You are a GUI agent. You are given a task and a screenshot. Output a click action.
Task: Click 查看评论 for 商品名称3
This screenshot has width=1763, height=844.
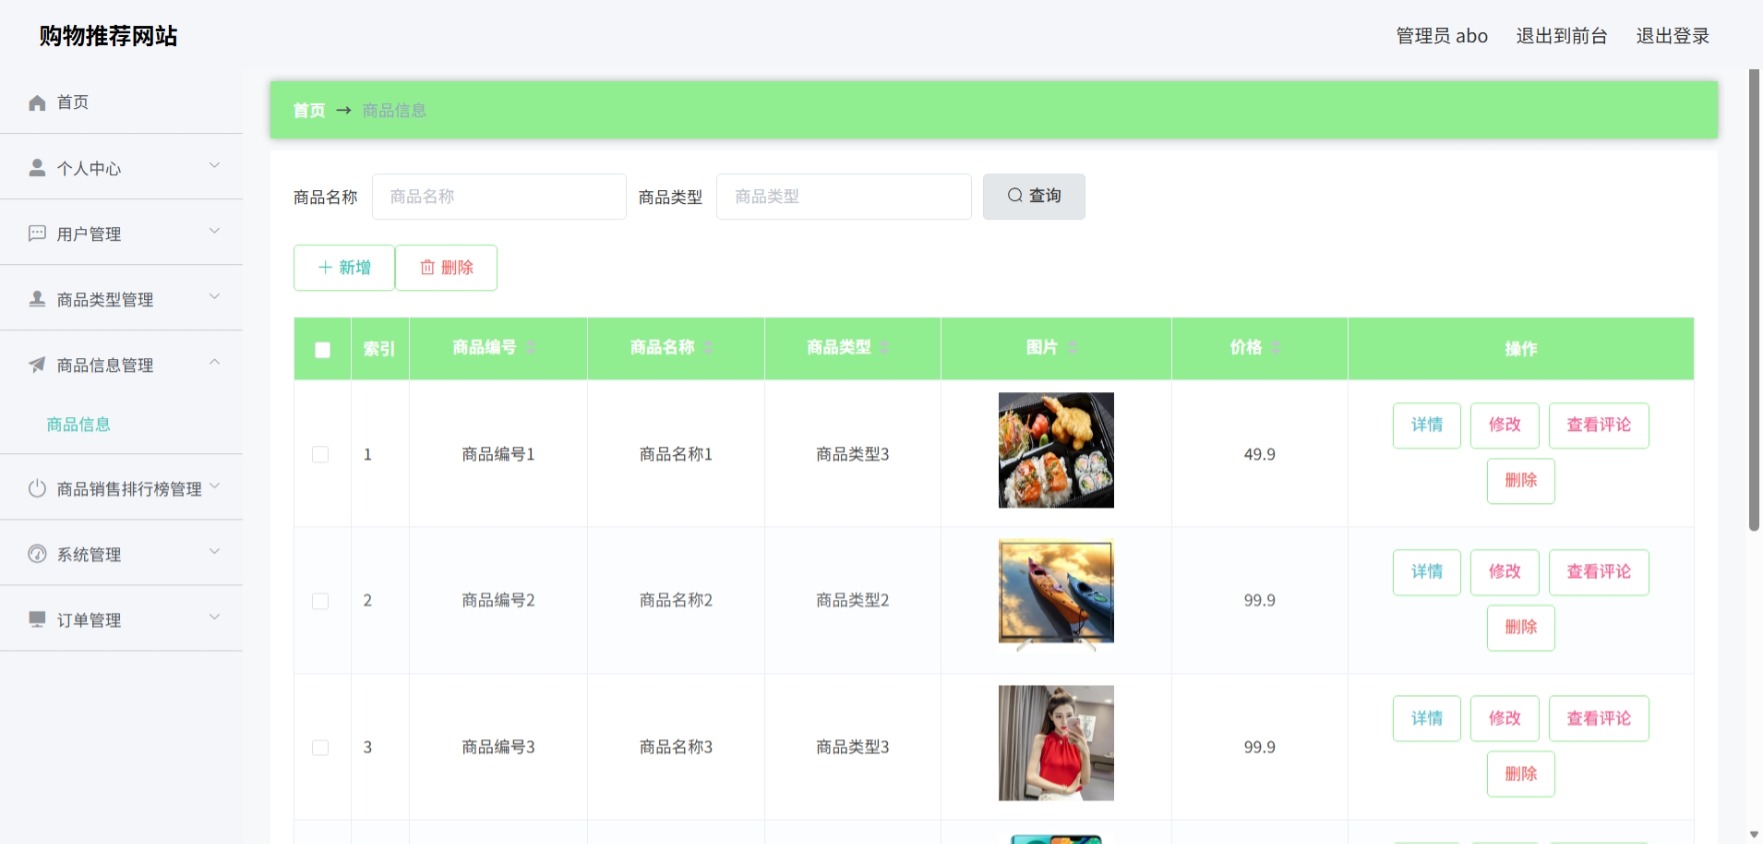(x=1599, y=718)
